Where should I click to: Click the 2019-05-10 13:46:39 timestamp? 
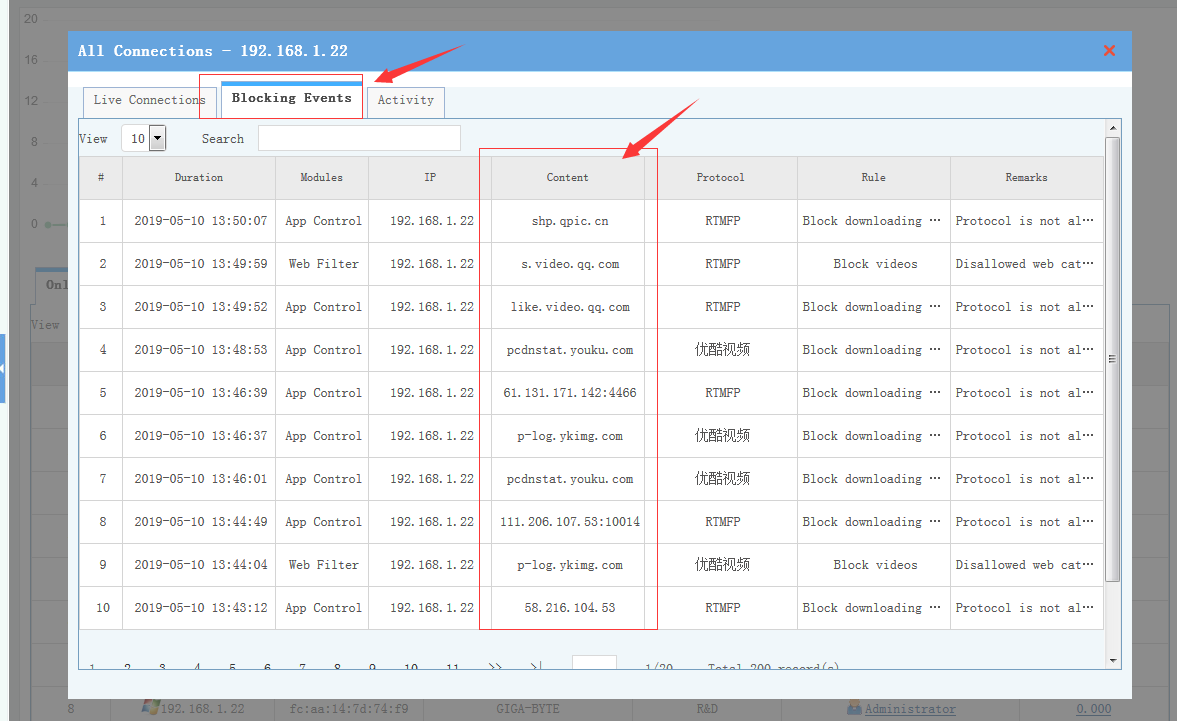(200, 393)
